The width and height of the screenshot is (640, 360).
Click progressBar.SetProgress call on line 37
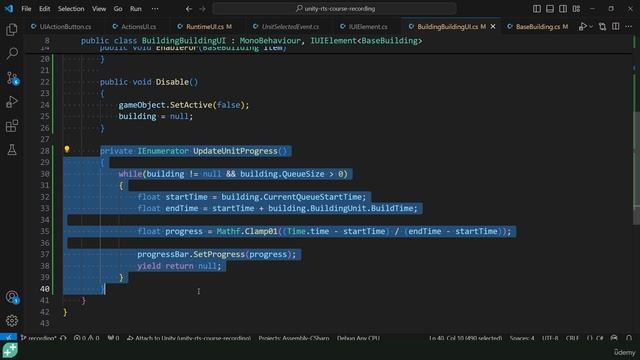tap(217, 254)
